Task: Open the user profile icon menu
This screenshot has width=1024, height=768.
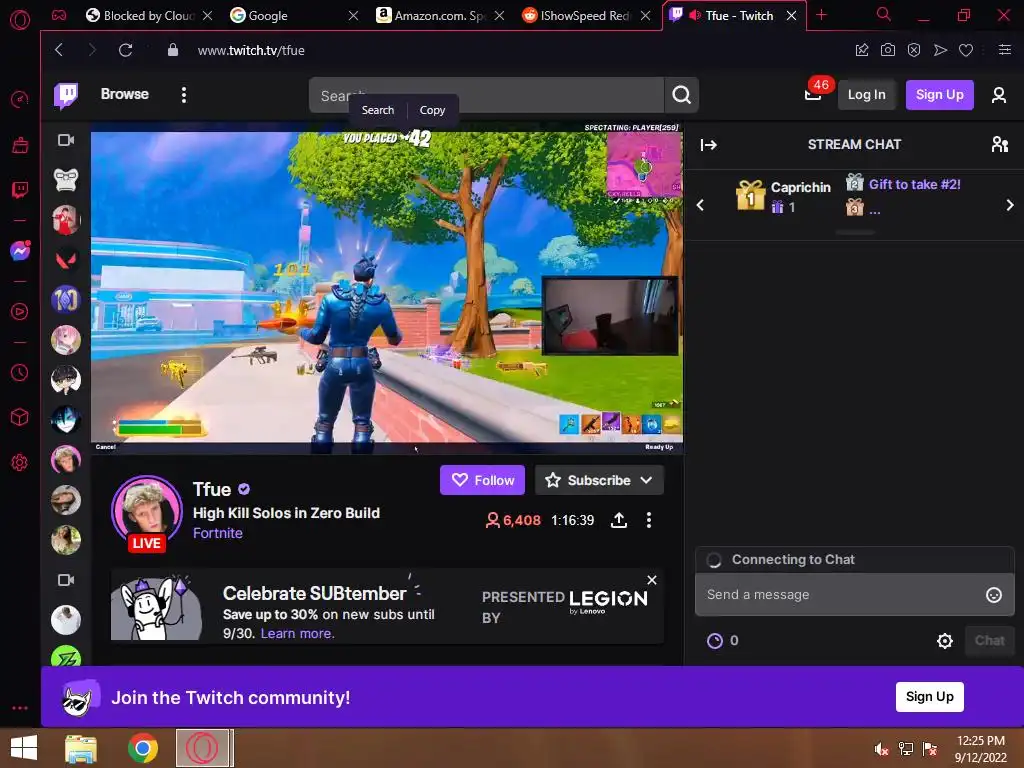Action: pyautogui.click(x=999, y=95)
